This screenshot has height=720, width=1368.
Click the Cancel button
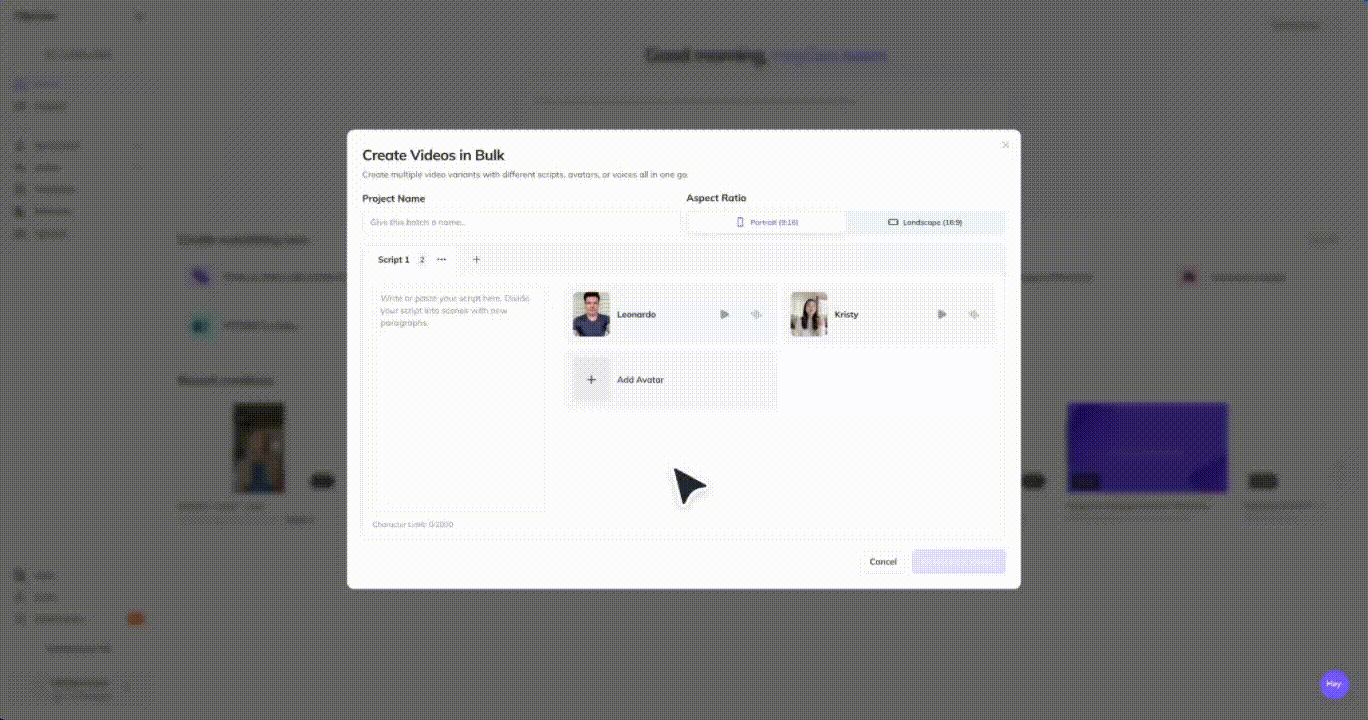[883, 562]
